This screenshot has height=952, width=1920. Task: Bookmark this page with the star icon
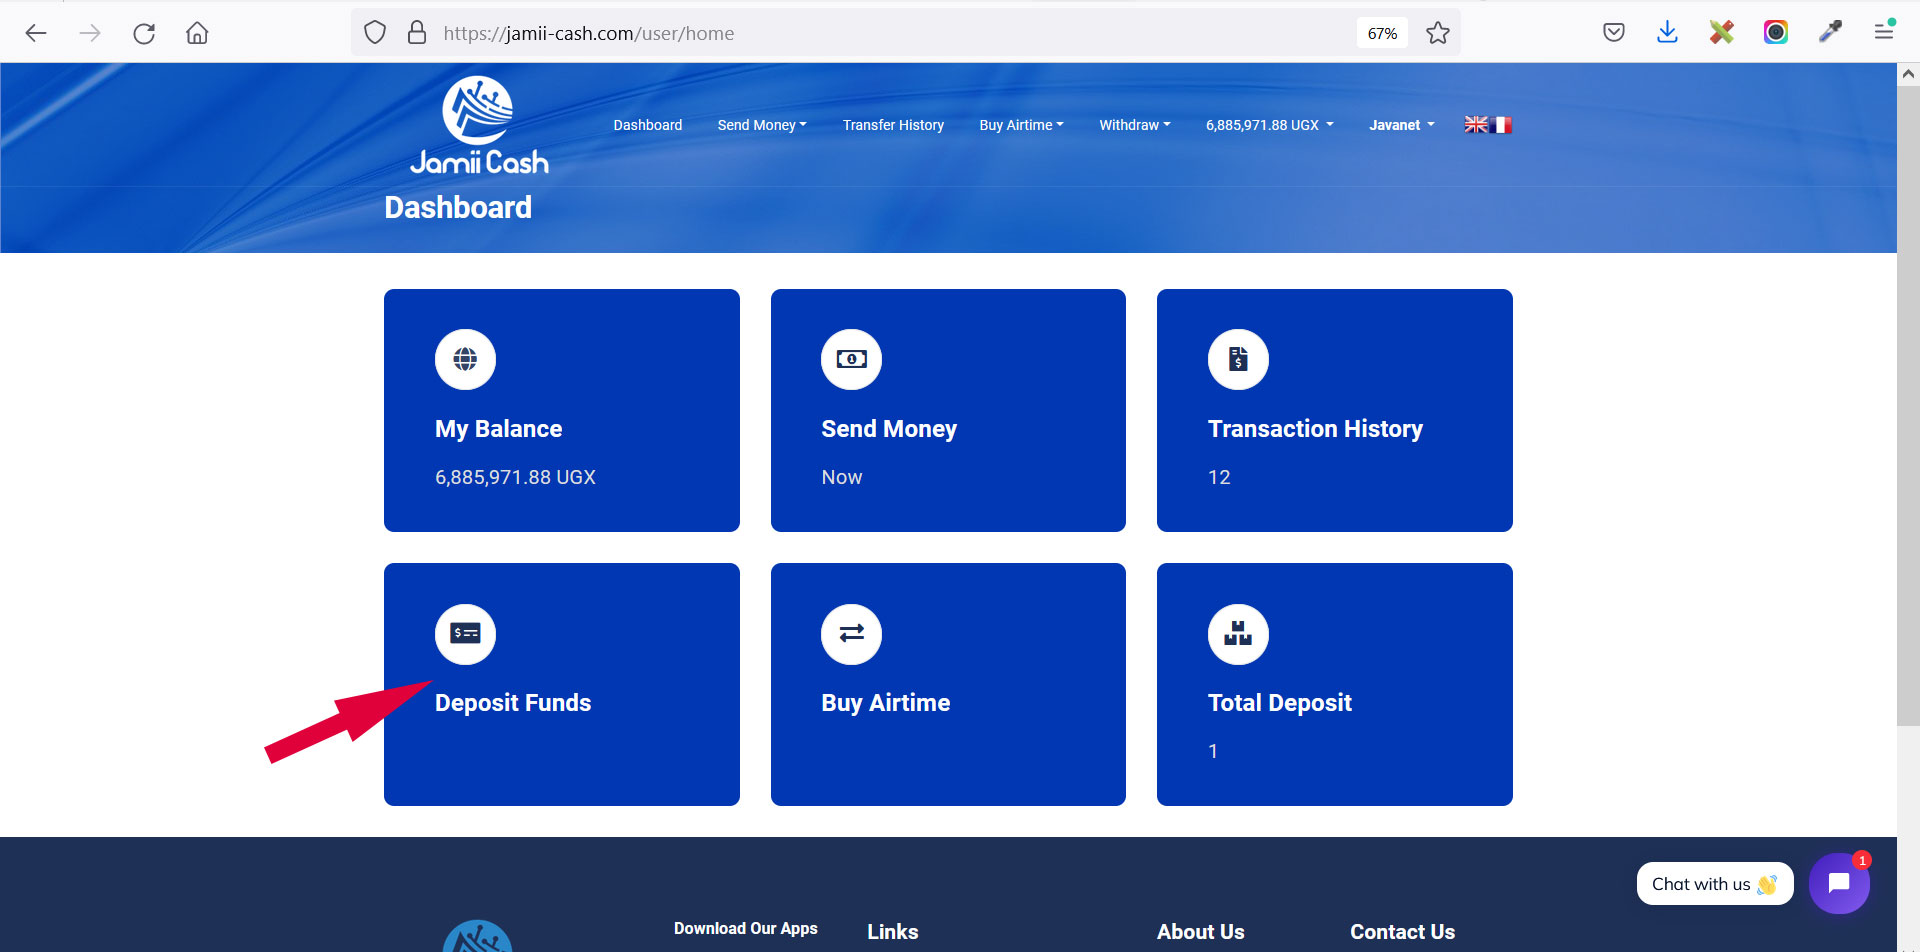(1437, 33)
